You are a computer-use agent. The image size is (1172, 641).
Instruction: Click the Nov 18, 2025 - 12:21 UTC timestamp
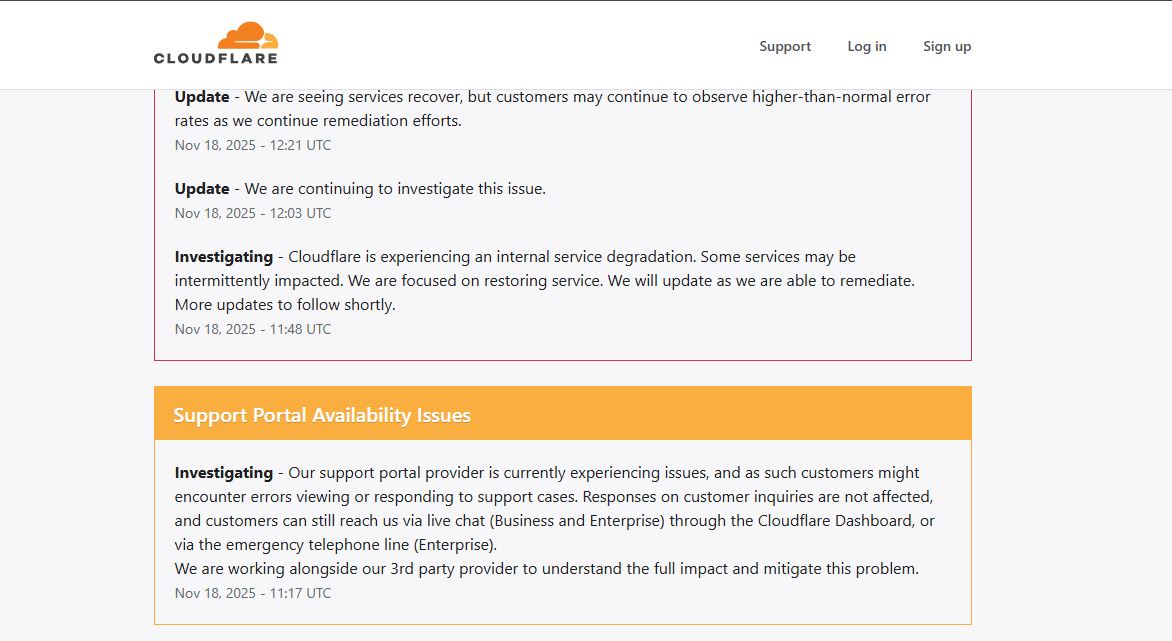pyautogui.click(x=253, y=145)
